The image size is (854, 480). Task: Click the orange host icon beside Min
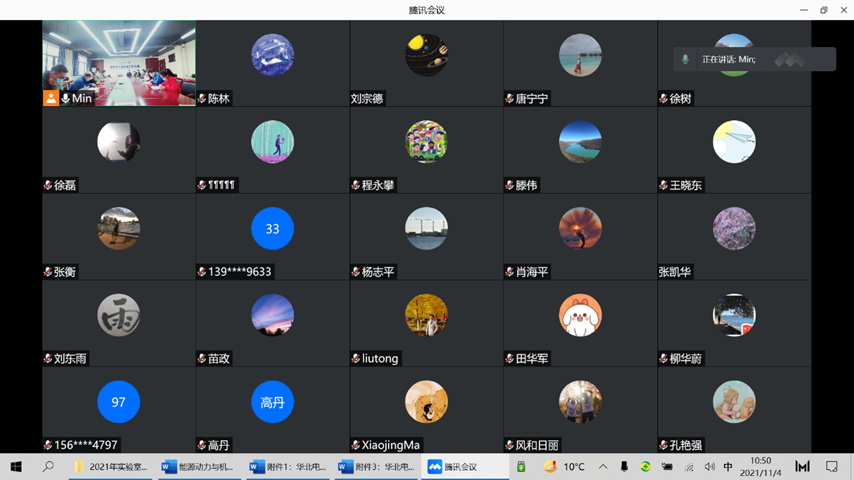point(50,98)
